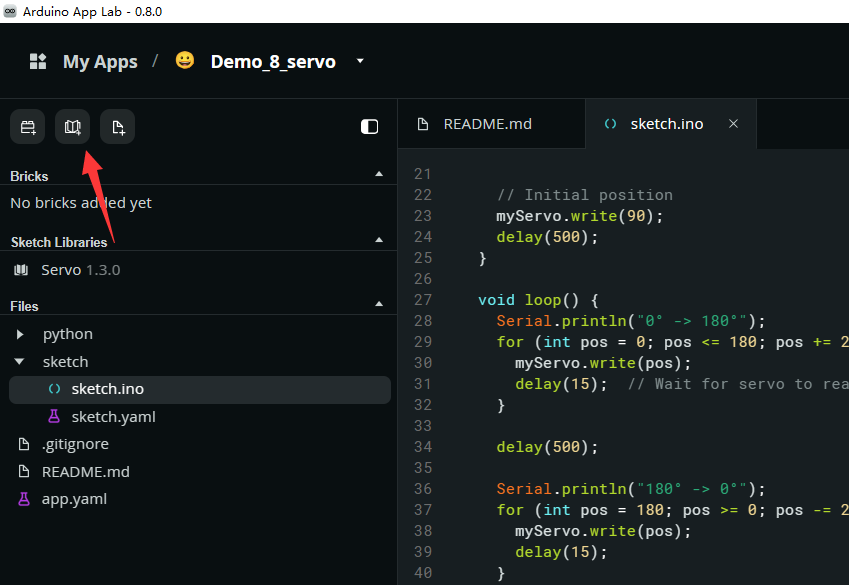Click line number 34 in the gutter

423,447
